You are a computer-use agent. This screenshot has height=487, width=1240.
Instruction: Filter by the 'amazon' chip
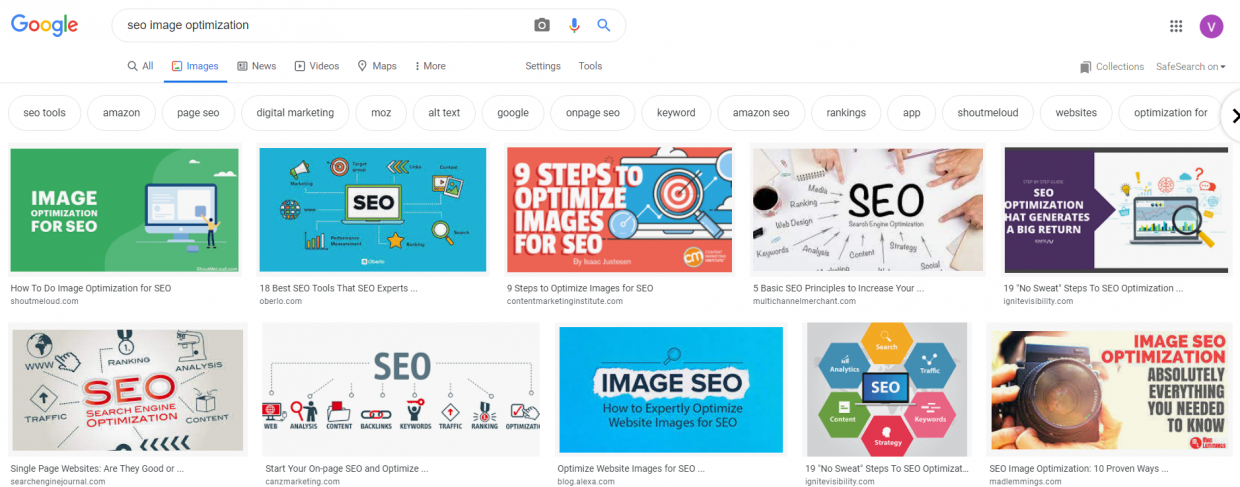coord(121,113)
